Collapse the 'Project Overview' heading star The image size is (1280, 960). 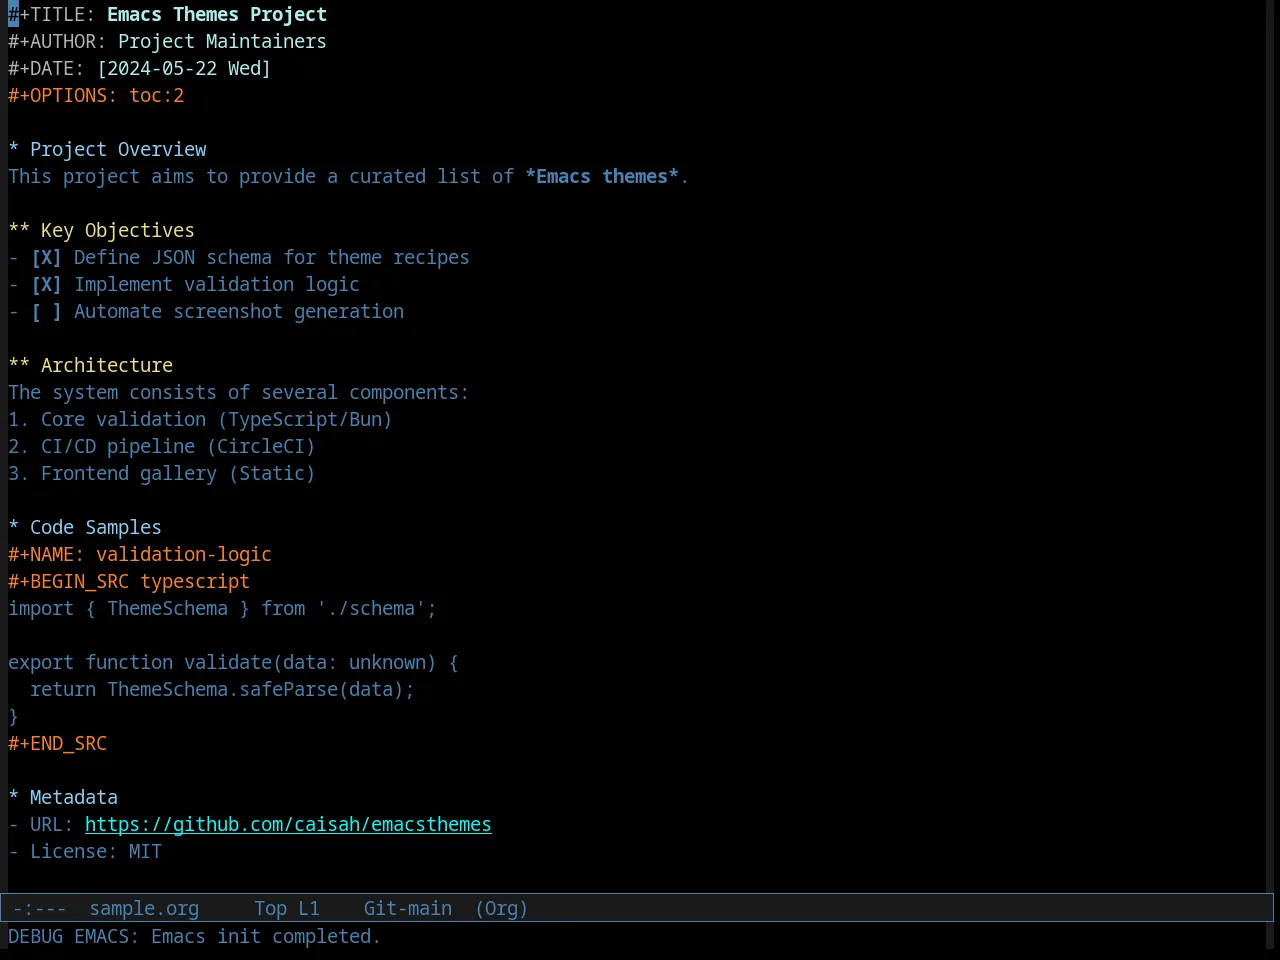tap(13, 150)
